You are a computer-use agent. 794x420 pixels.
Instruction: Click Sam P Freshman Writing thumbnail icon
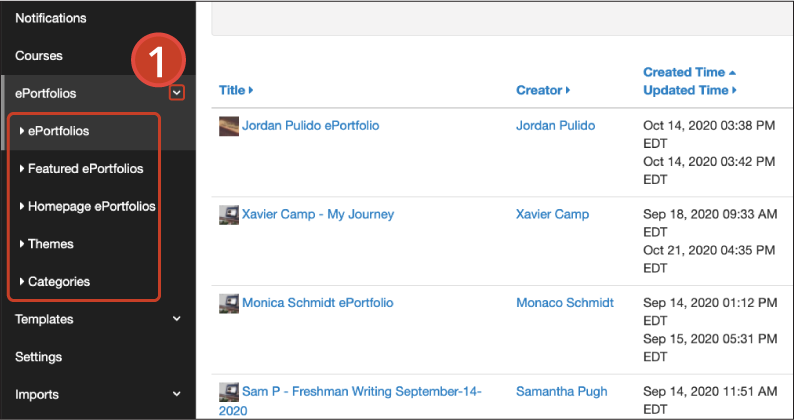click(229, 392)
